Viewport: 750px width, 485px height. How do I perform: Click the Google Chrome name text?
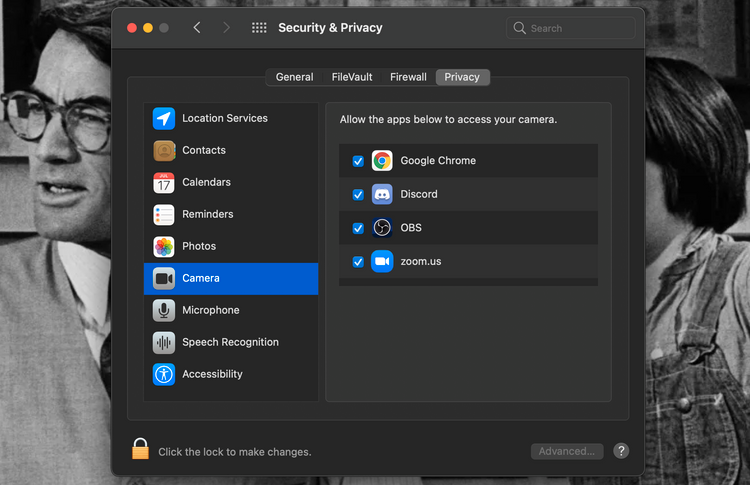coord(438,161)
